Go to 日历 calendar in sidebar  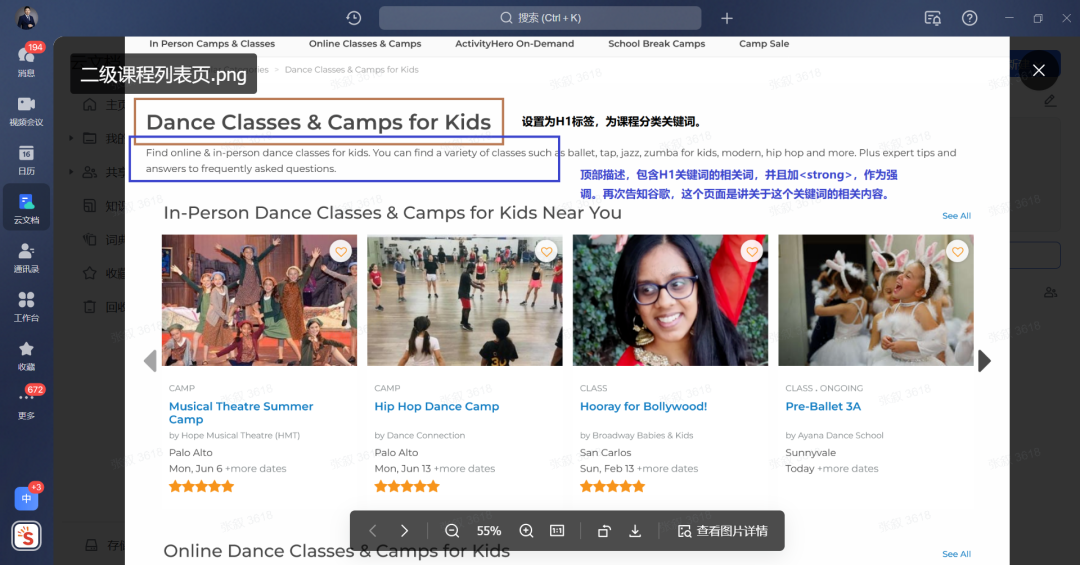26,158
